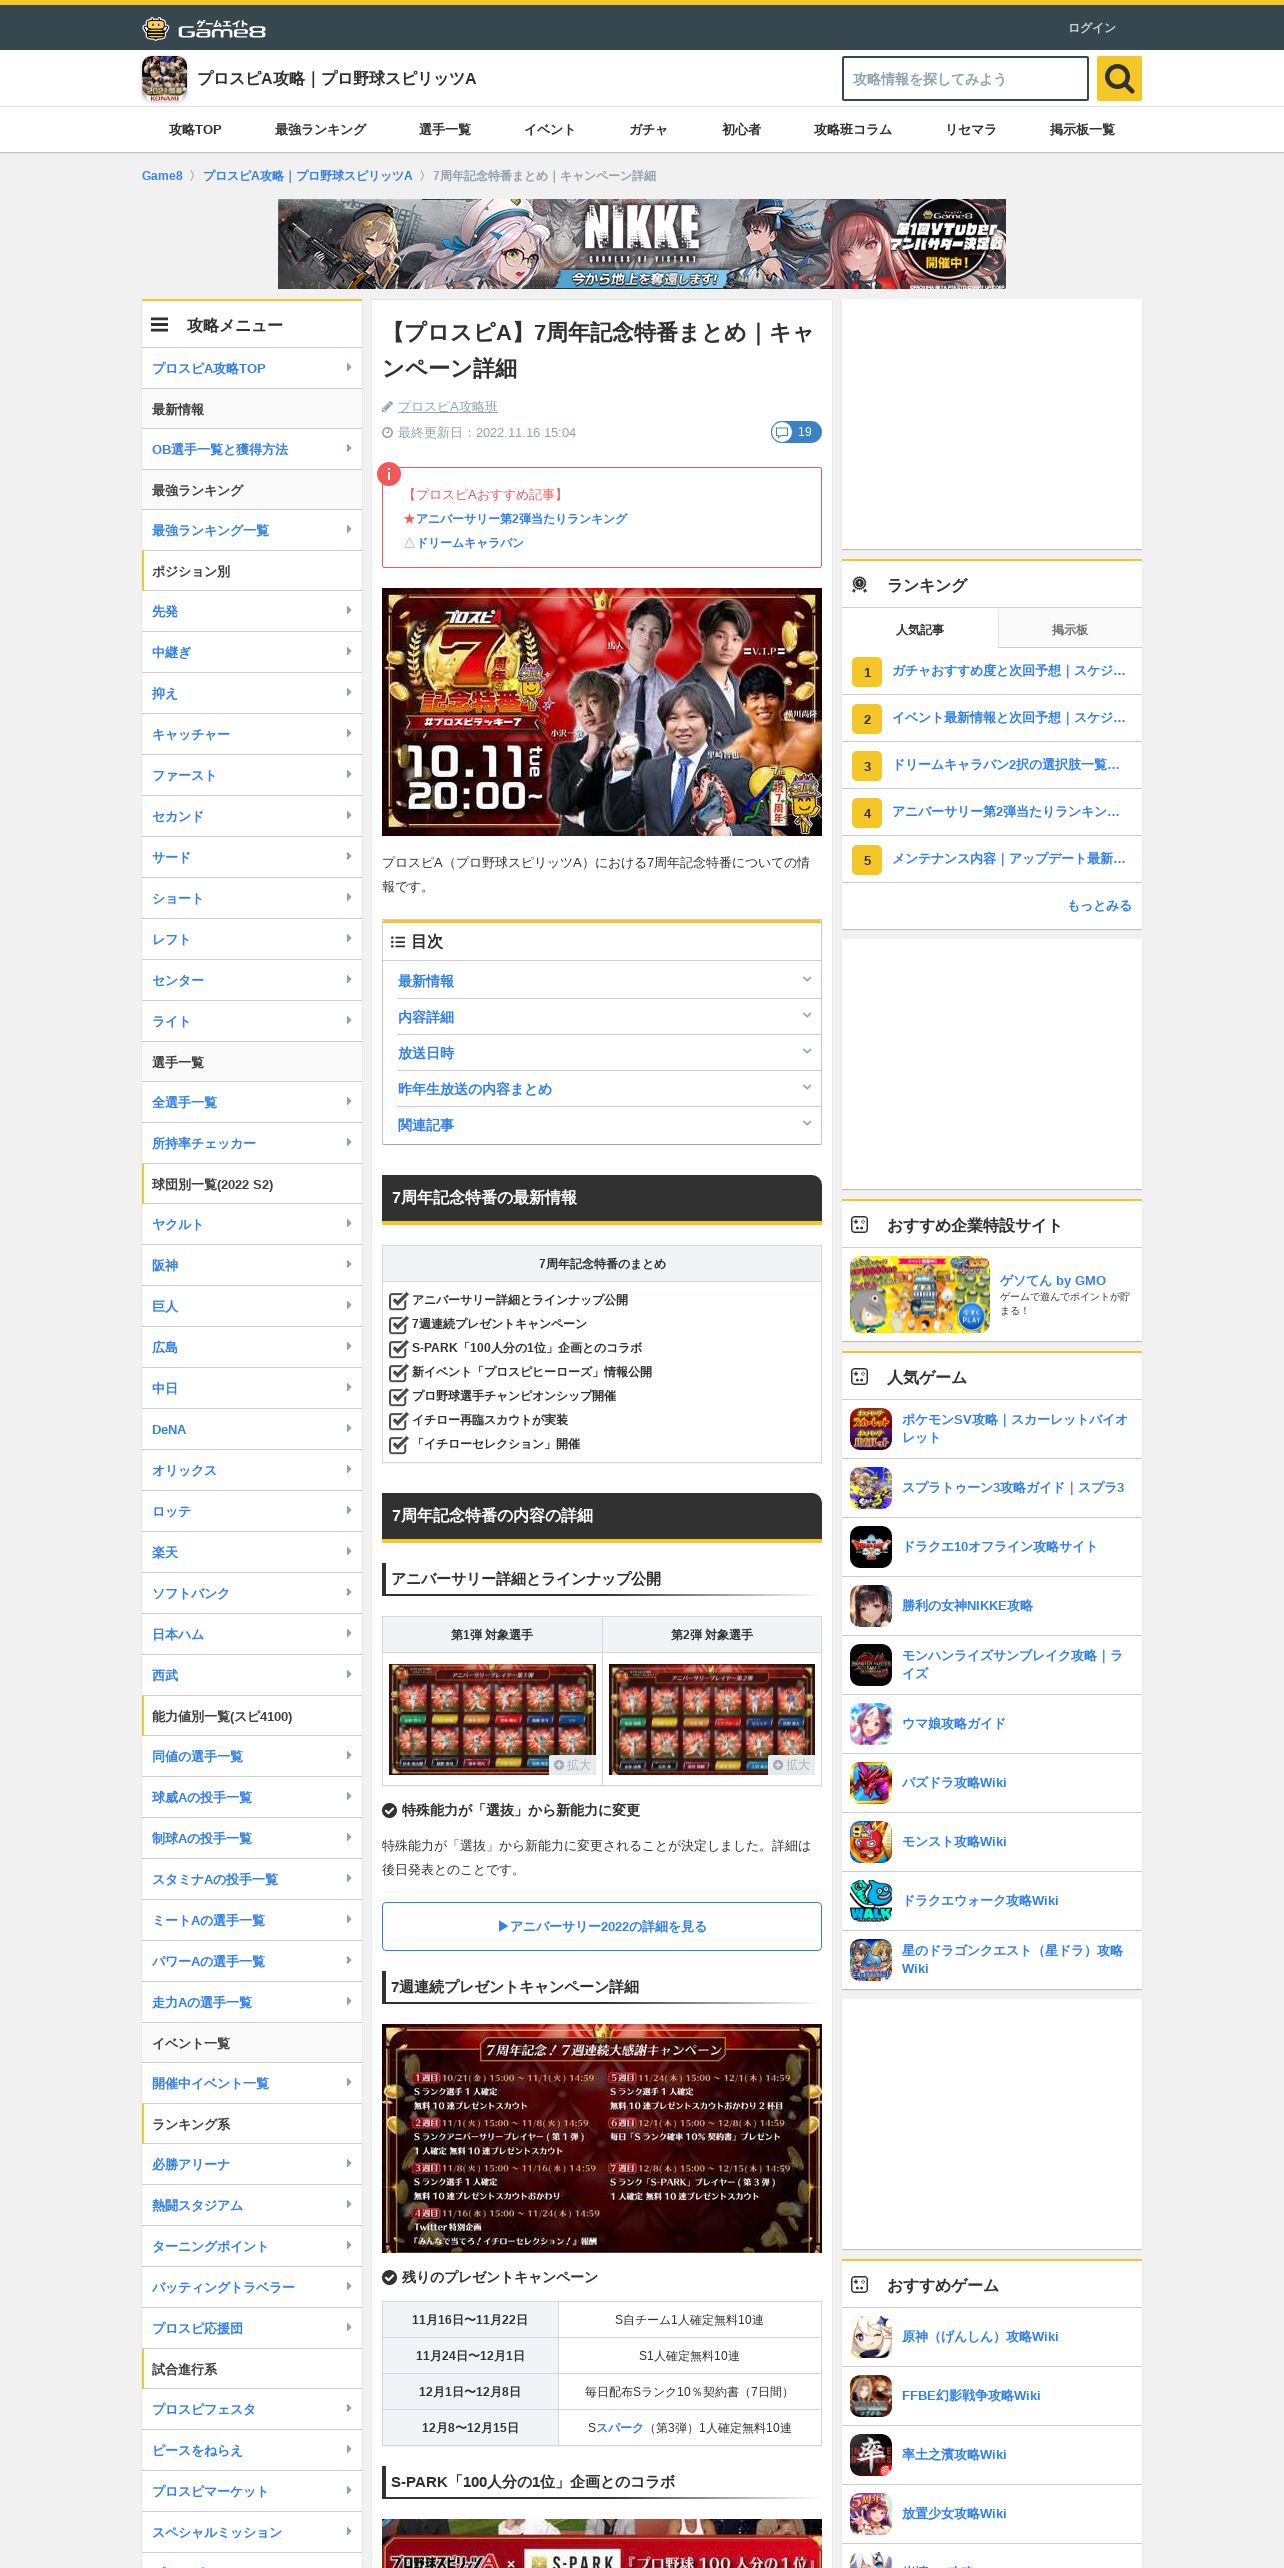Open the ウマ娘攻略ガイド game icon
This screenshot has width=1284, height=2568.
[870, 1723]
